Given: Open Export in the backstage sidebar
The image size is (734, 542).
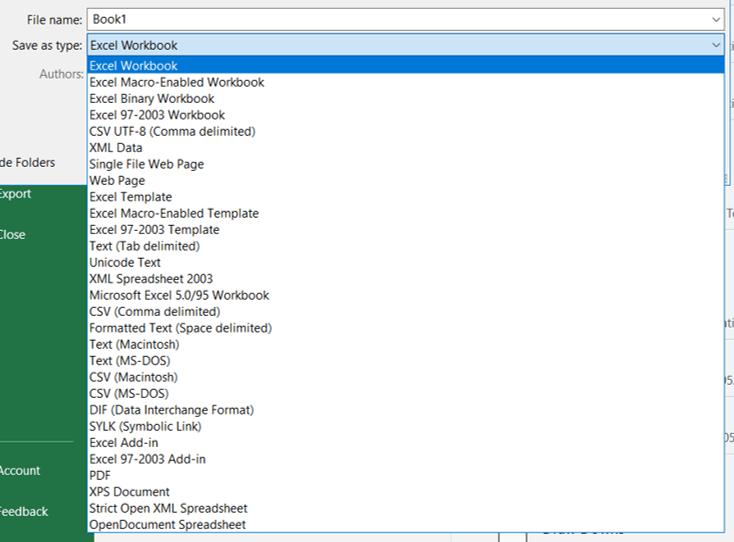Looking at the screenshot, I should pos(15,194).
